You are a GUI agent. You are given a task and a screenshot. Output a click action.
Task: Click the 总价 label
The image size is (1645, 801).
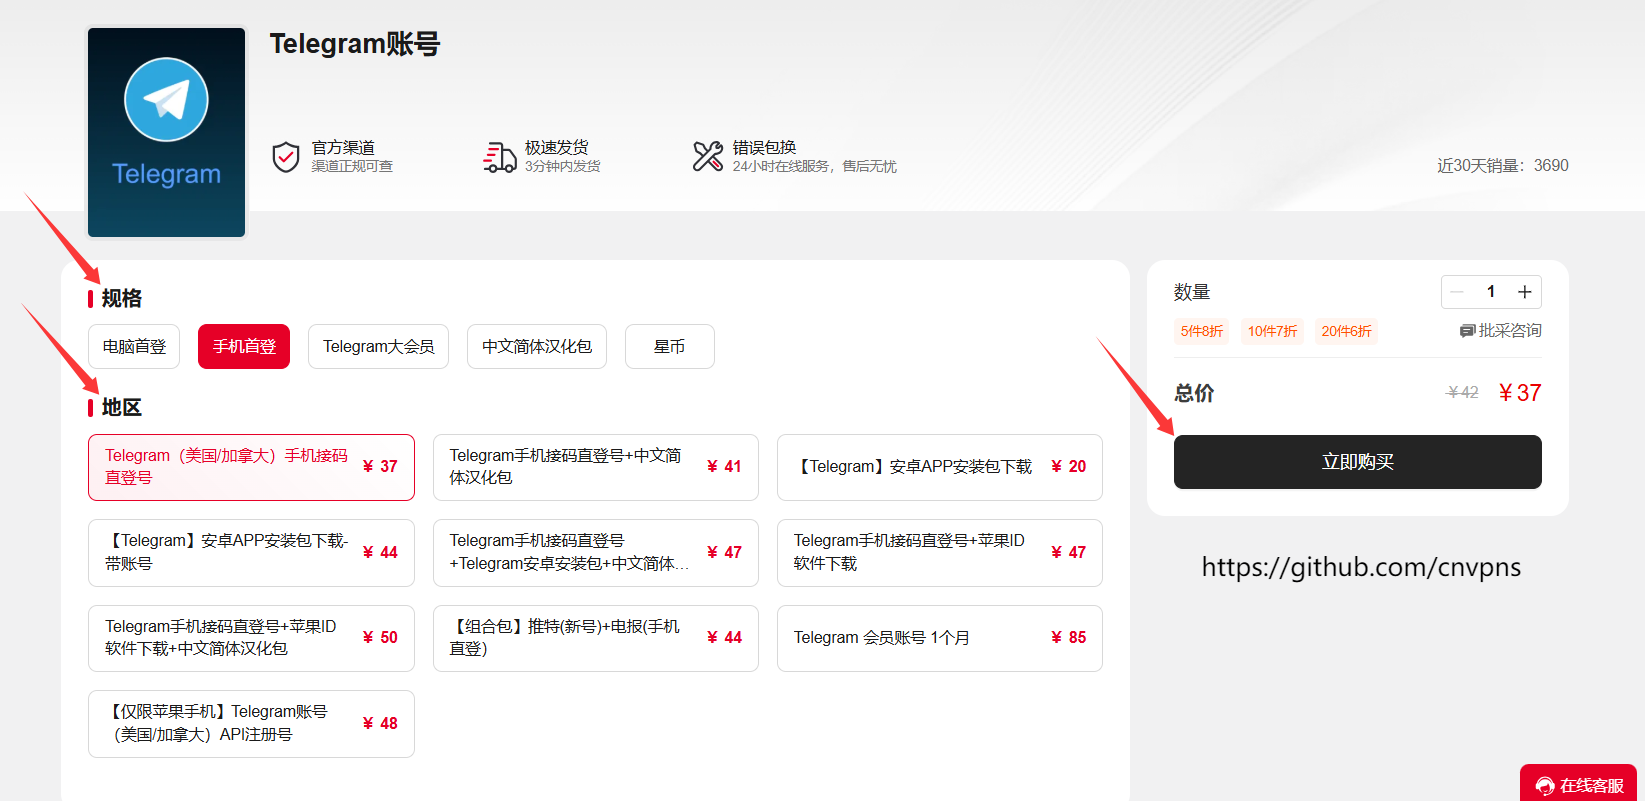click(x=1194, y=393)
